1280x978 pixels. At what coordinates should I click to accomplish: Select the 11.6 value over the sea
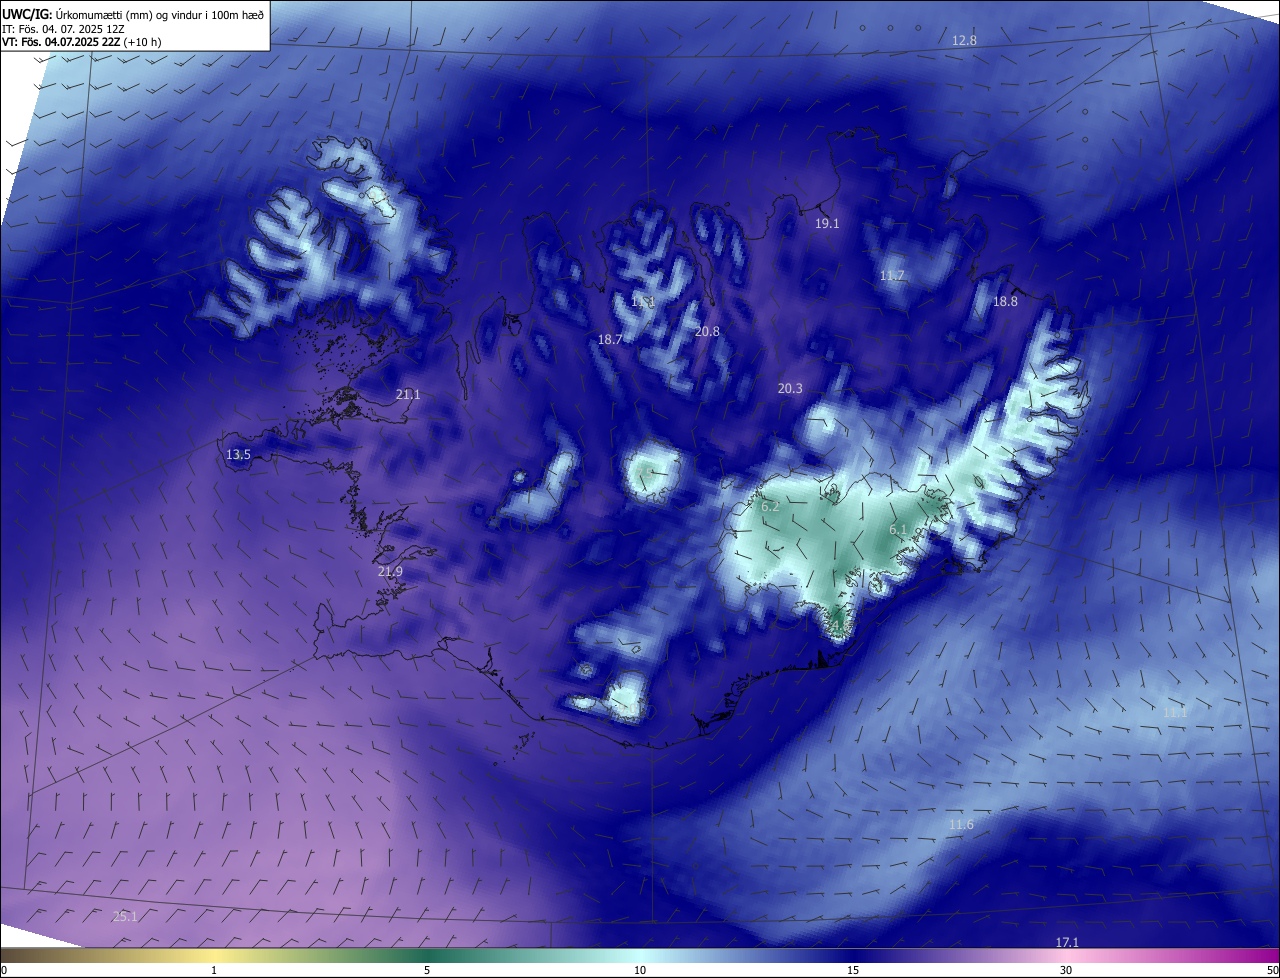tap(961, 825)
